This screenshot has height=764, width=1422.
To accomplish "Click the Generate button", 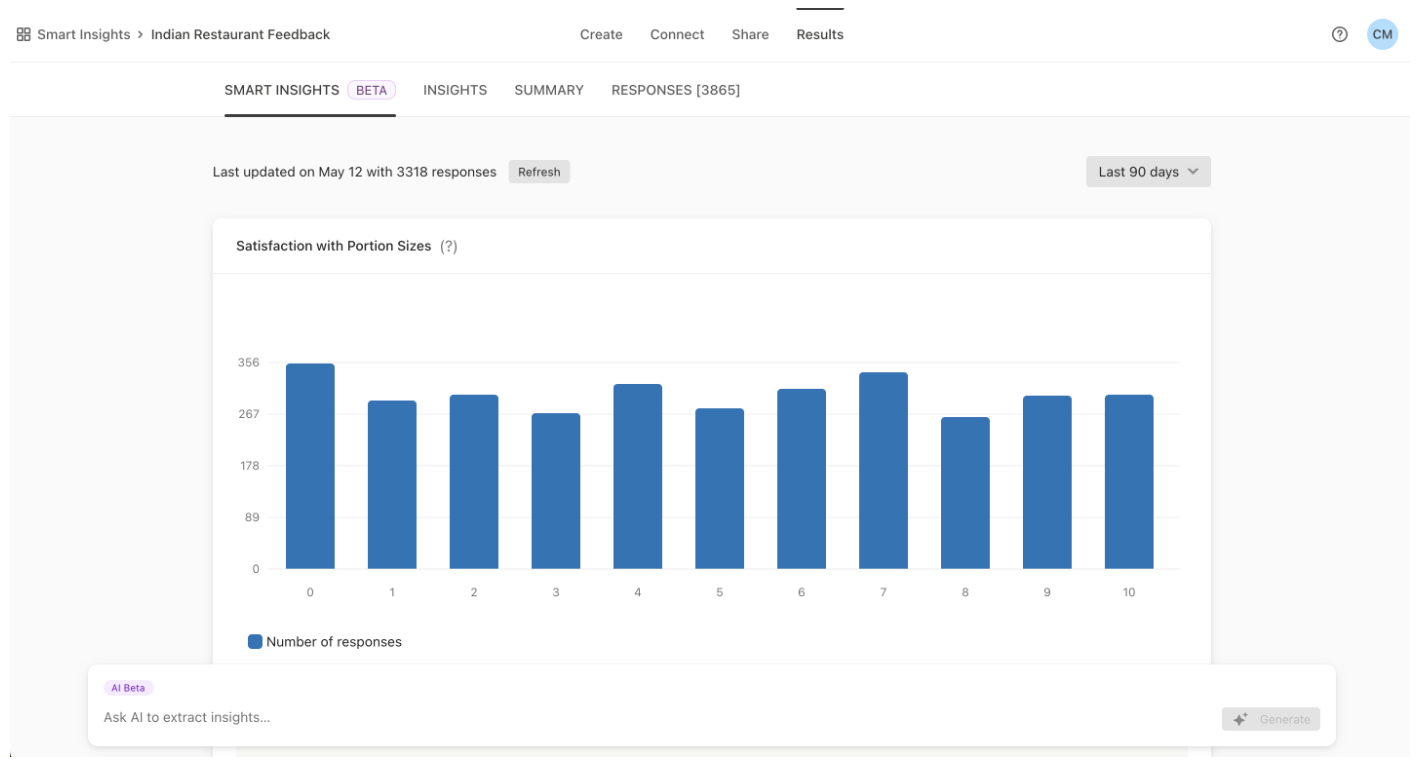I will (x=1271, y=719).
